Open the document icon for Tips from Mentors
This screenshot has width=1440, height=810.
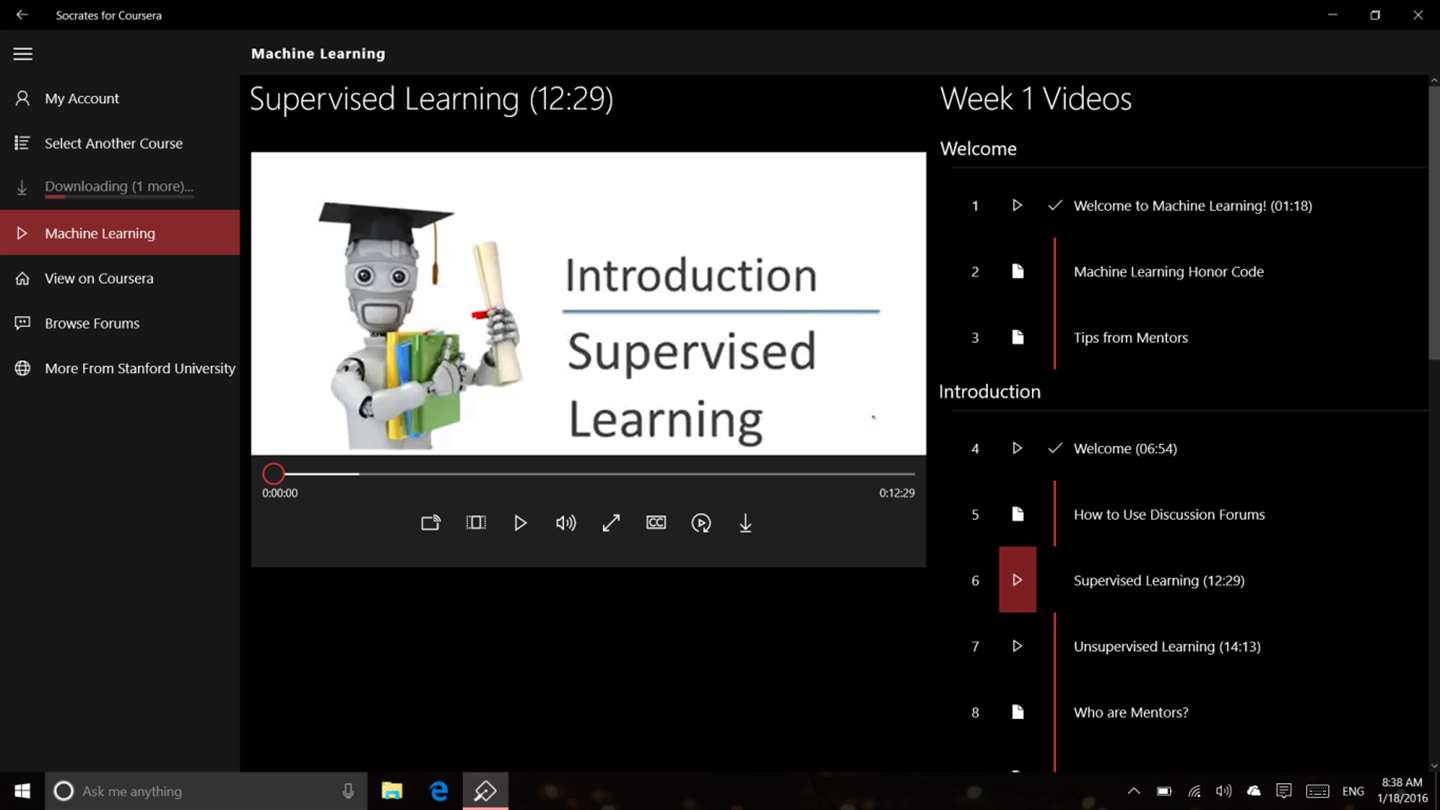(1017, 337)
